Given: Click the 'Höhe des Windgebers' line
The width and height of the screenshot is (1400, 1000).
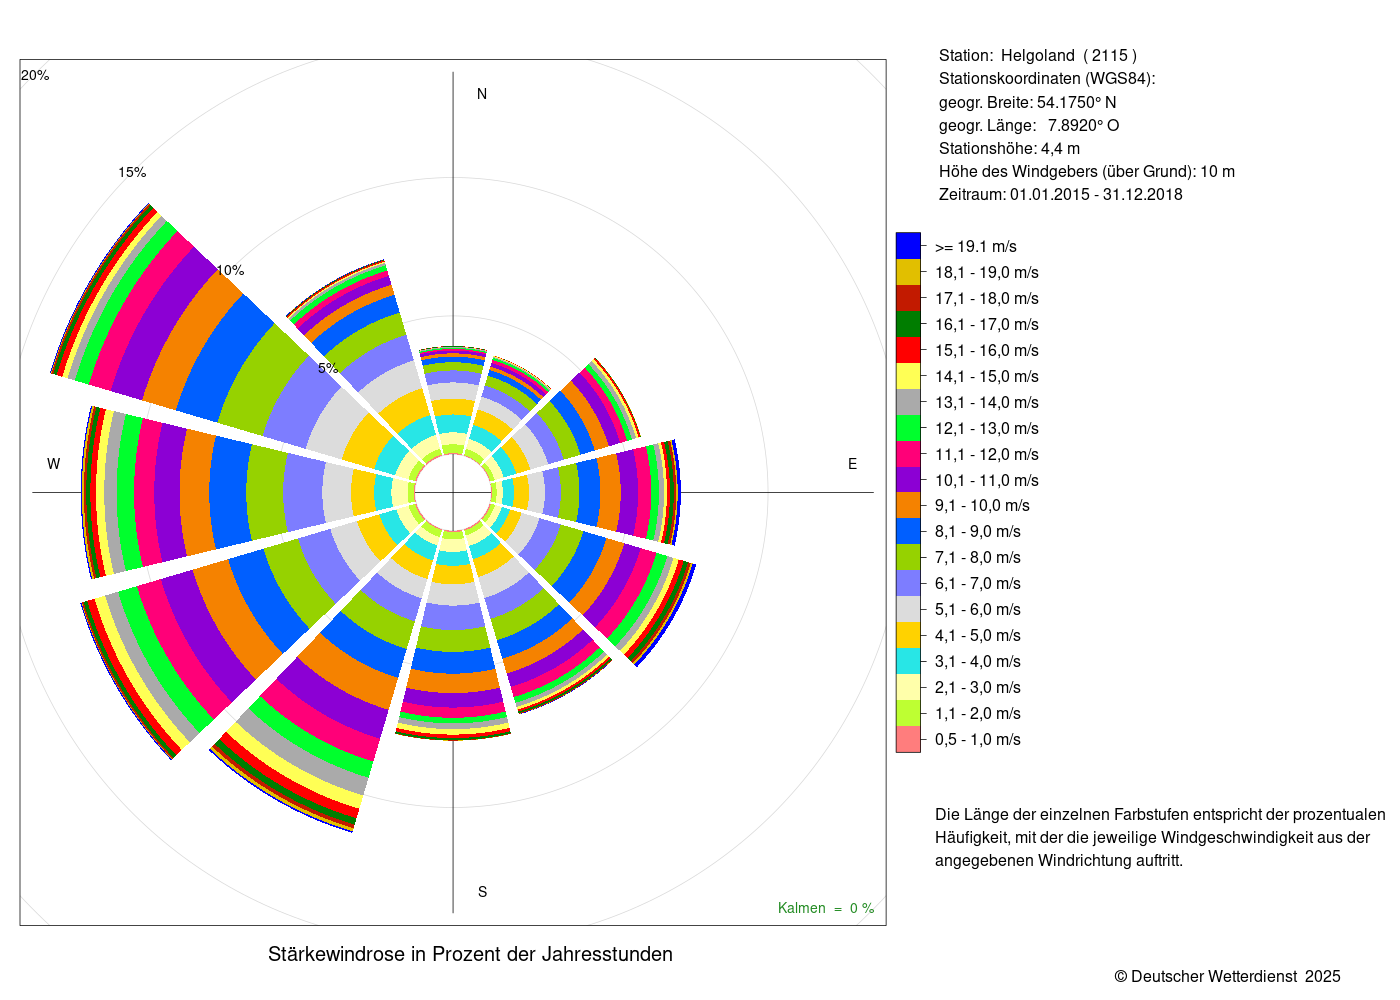Looking at the screenshot, I should coord(1087,171).
